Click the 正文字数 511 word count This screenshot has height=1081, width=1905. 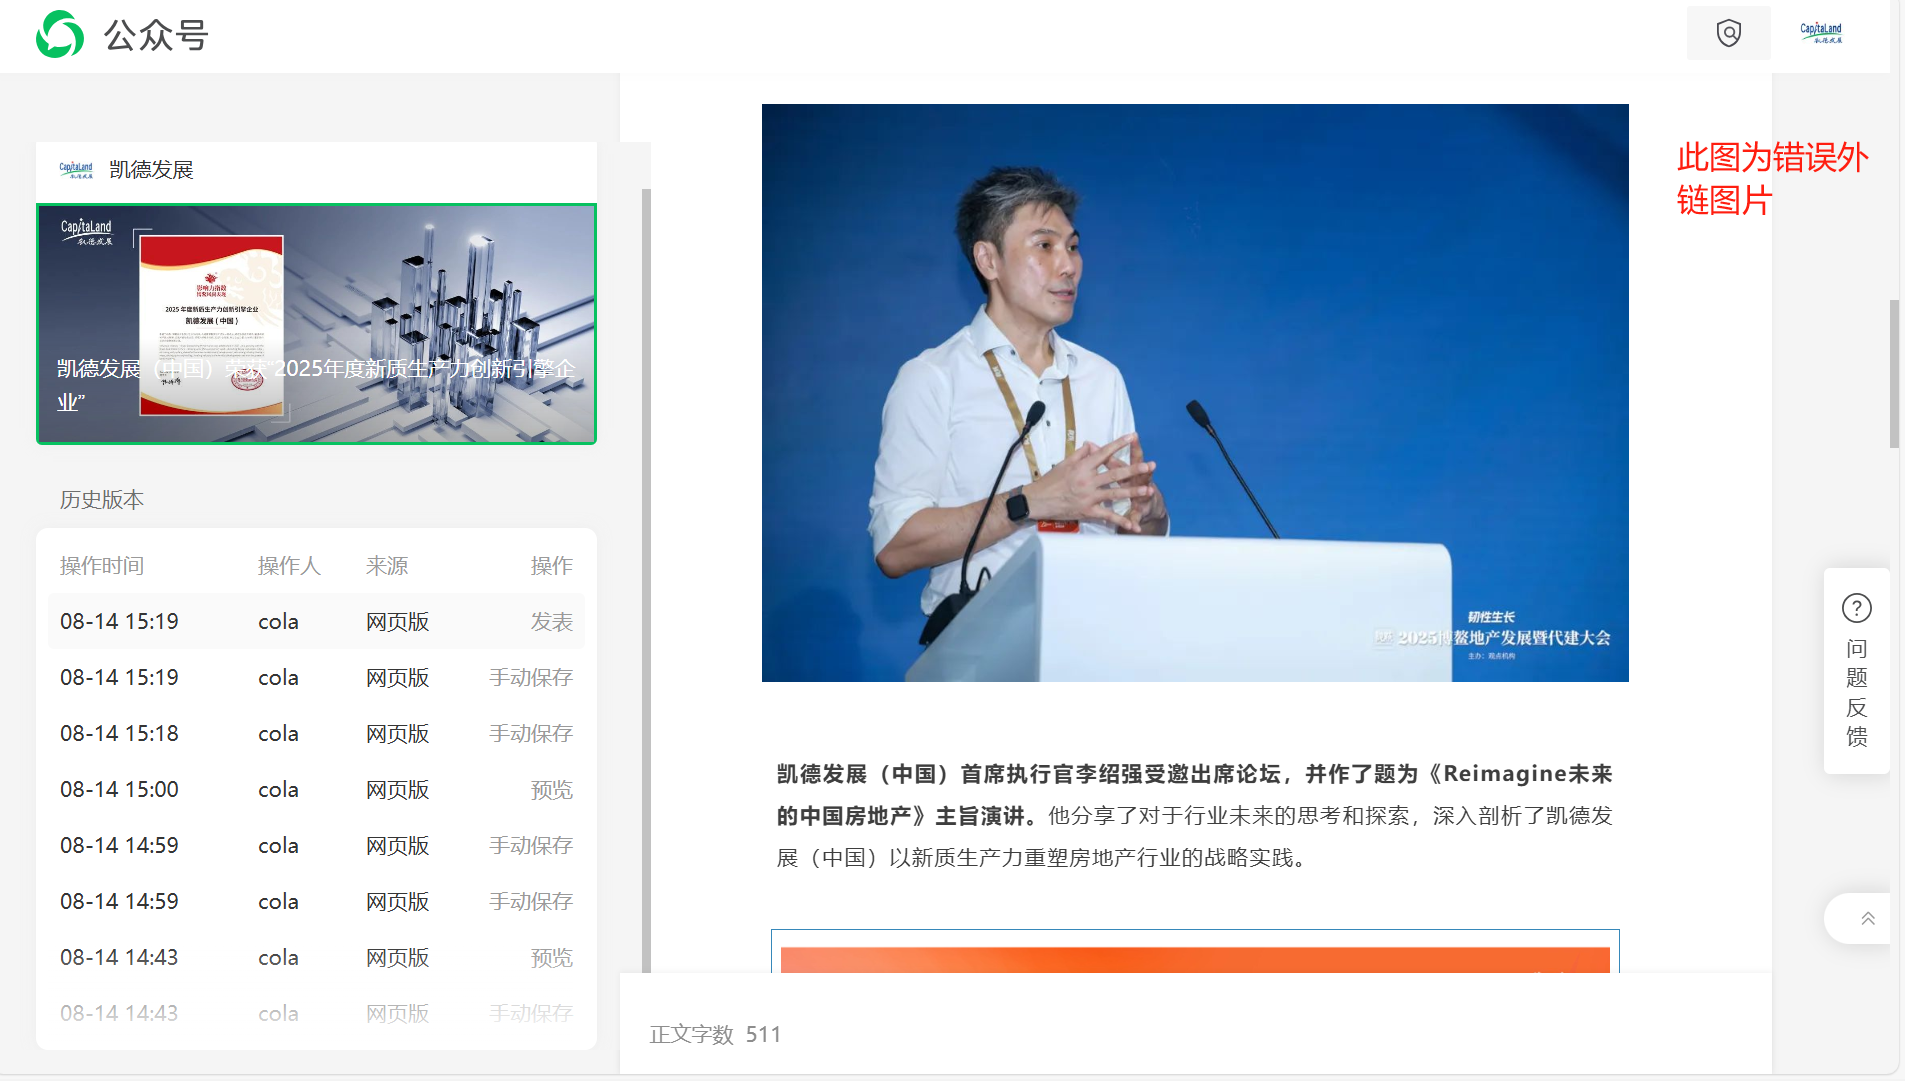coord(715,1034)
